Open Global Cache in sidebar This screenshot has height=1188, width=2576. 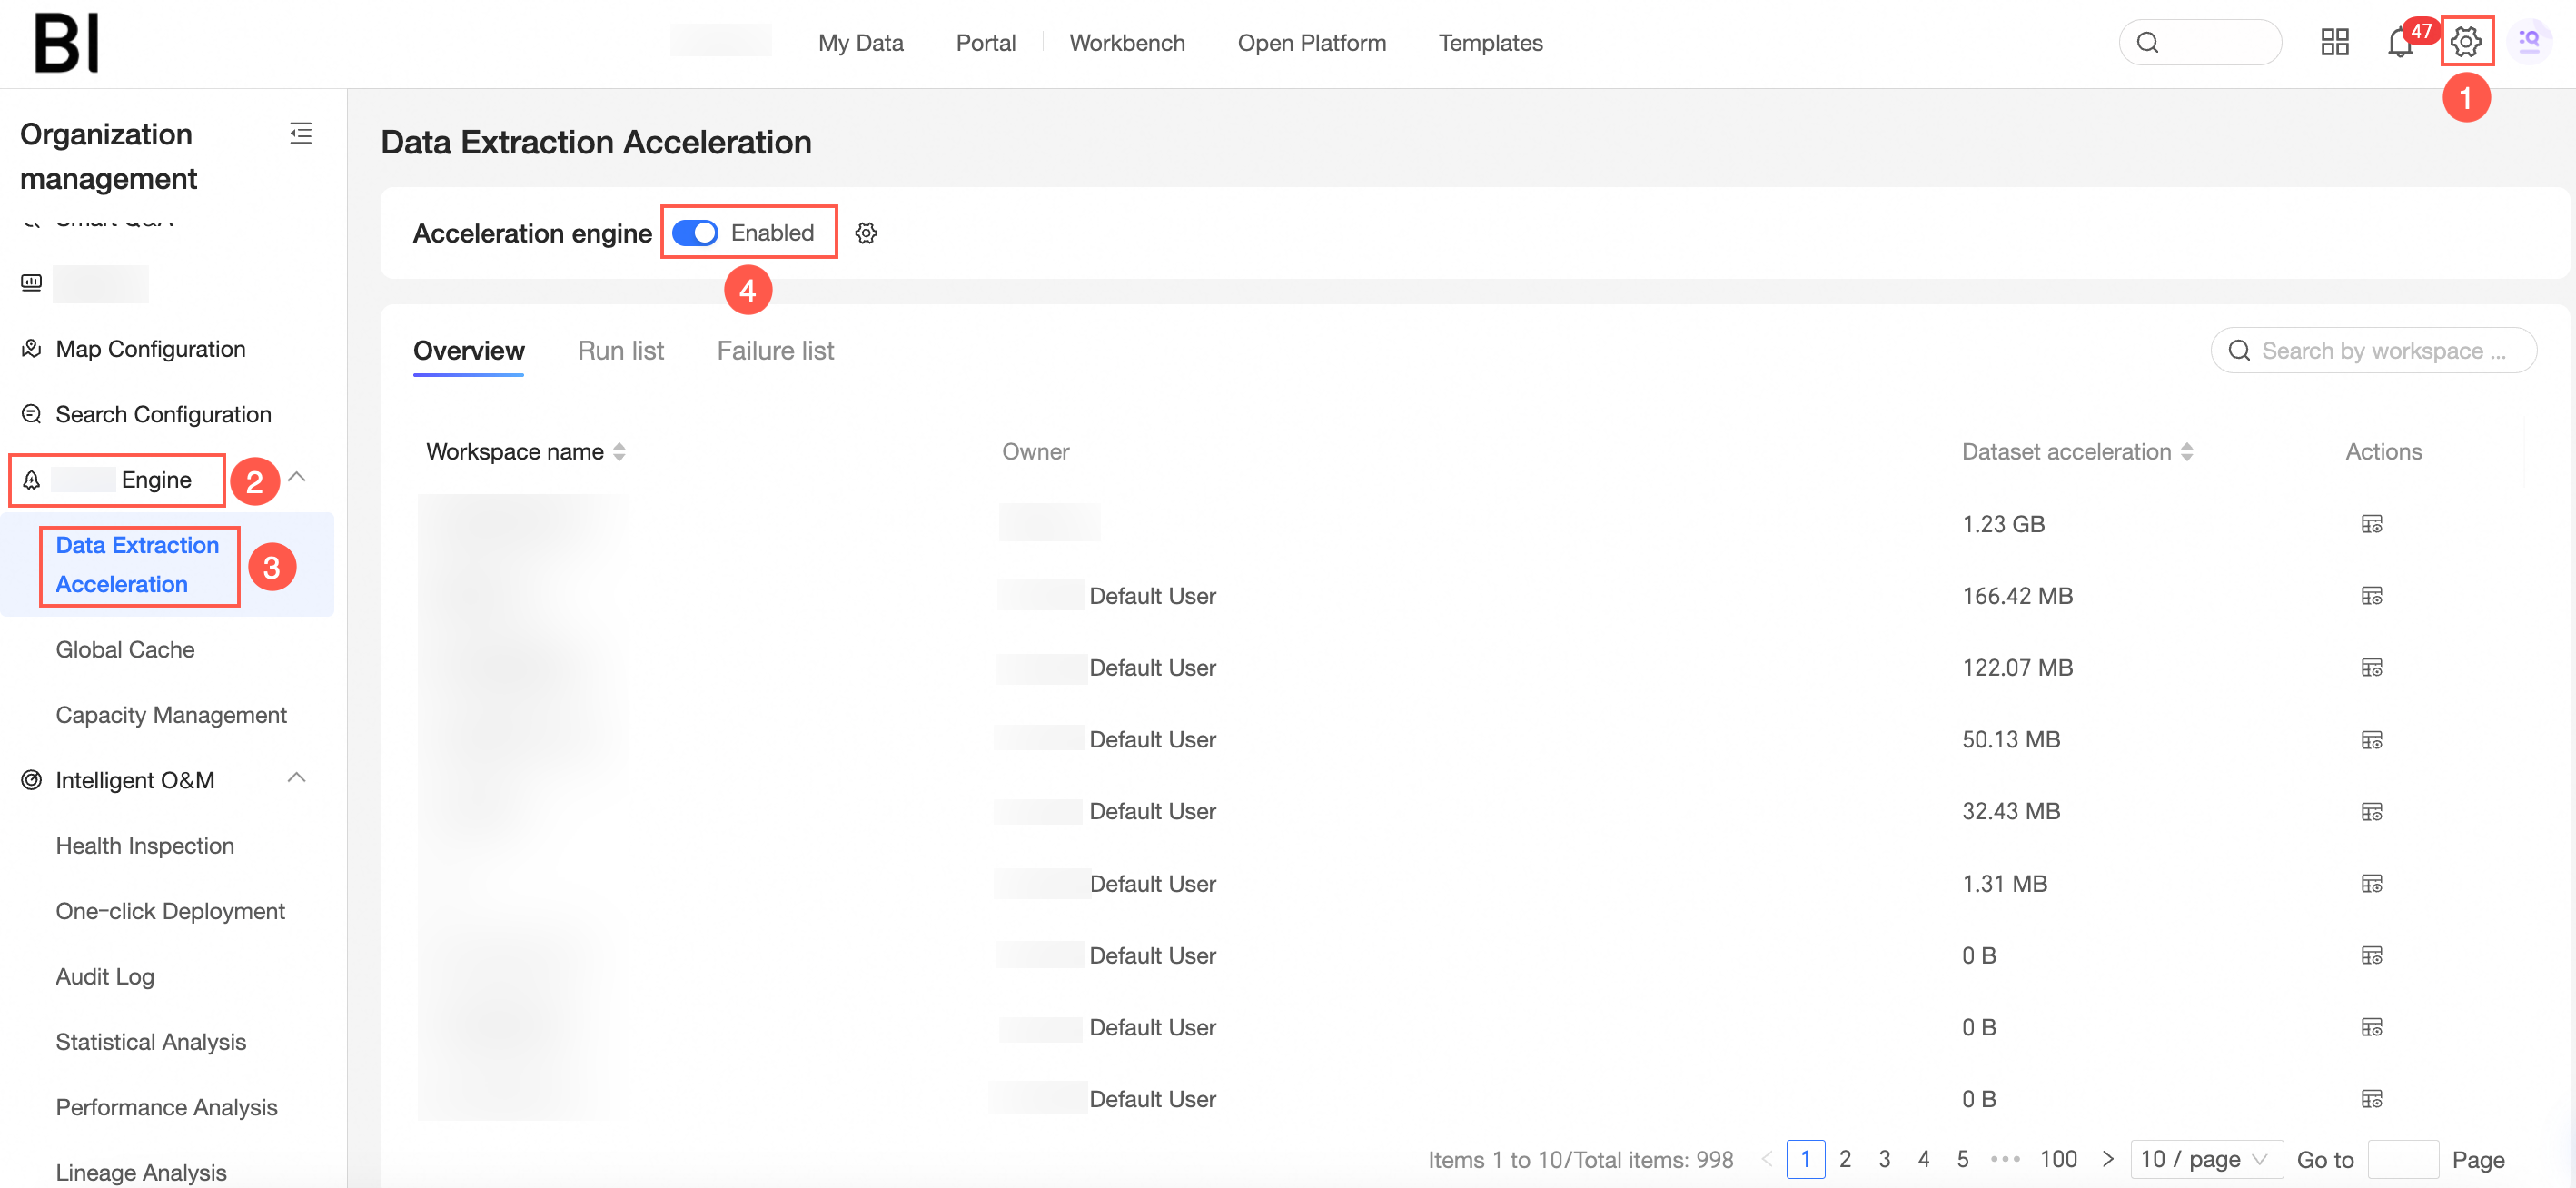125,650
